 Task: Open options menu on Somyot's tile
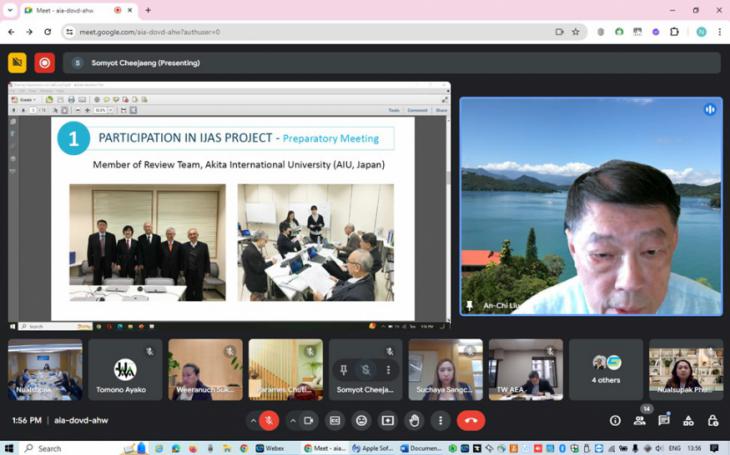coord(388,370)
